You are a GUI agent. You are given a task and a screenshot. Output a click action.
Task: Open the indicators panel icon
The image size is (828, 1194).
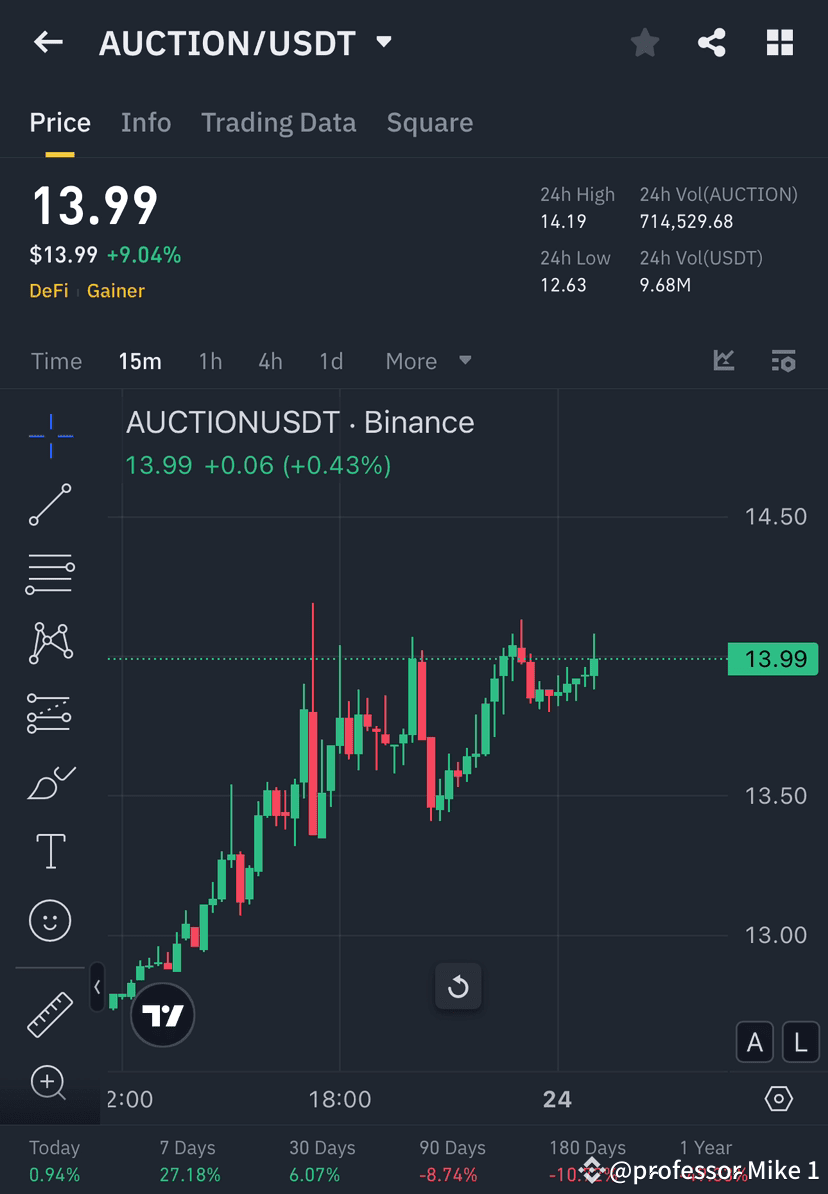pos(783,361)
